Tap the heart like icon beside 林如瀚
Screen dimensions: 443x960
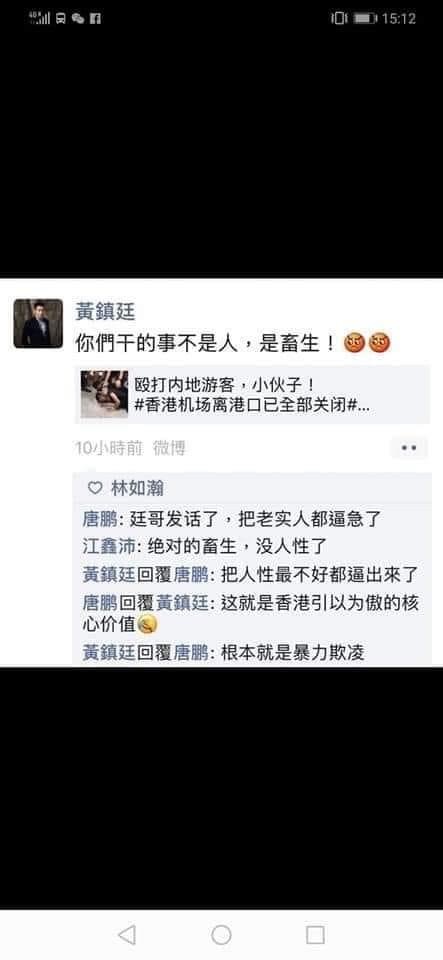pos(95,488)
